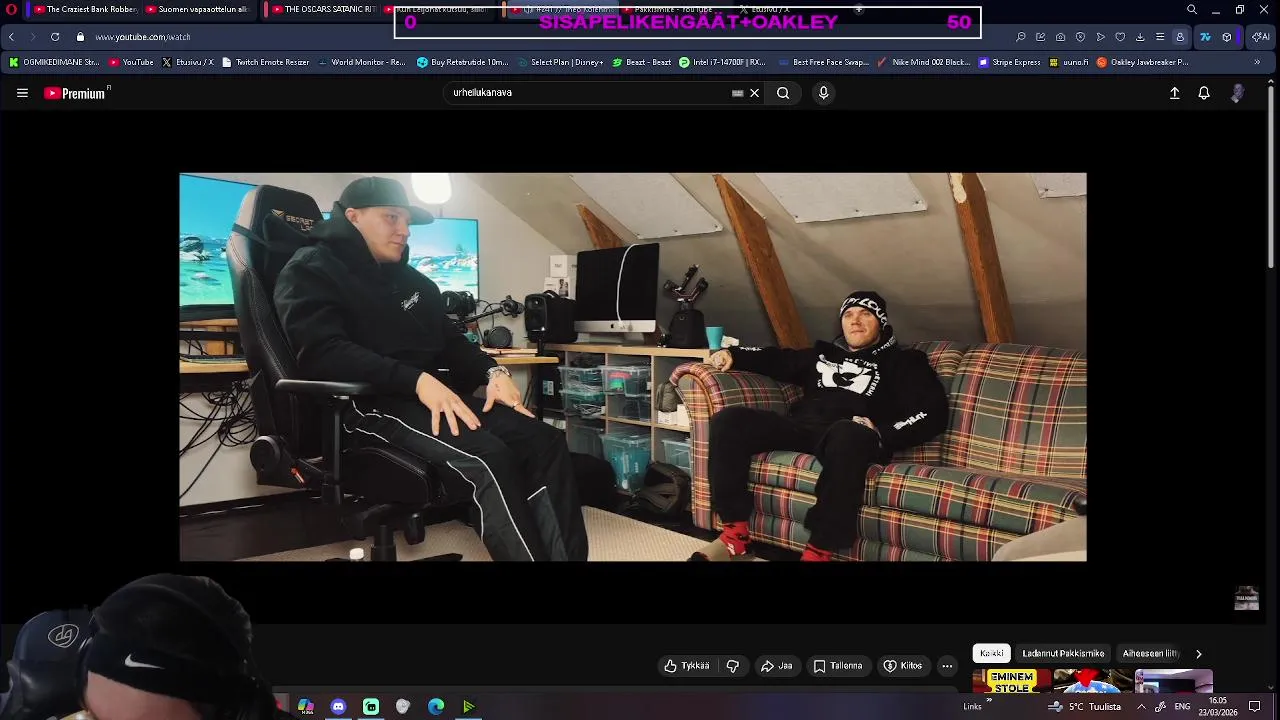Image resolution: width=1280 pixels, height=720 pixels.
Task: Open the heart bookmark icon in toolbar
Action: point(1120,37)
